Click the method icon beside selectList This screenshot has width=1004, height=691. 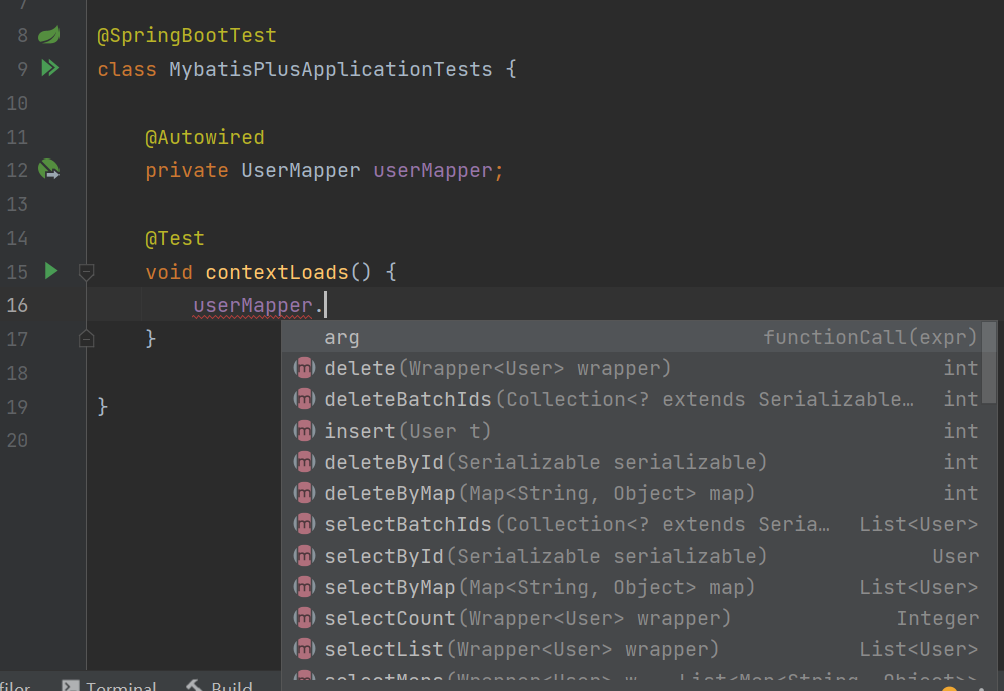304,649
